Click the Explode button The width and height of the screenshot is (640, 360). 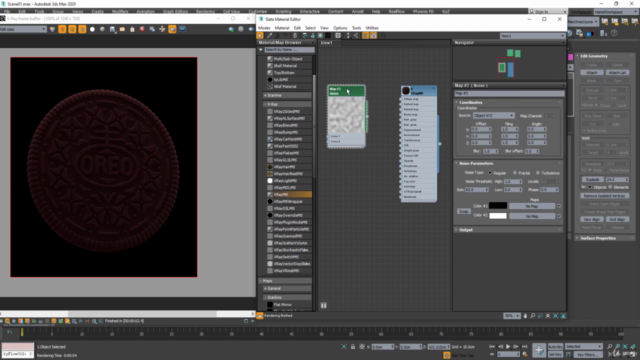[592, 180]
